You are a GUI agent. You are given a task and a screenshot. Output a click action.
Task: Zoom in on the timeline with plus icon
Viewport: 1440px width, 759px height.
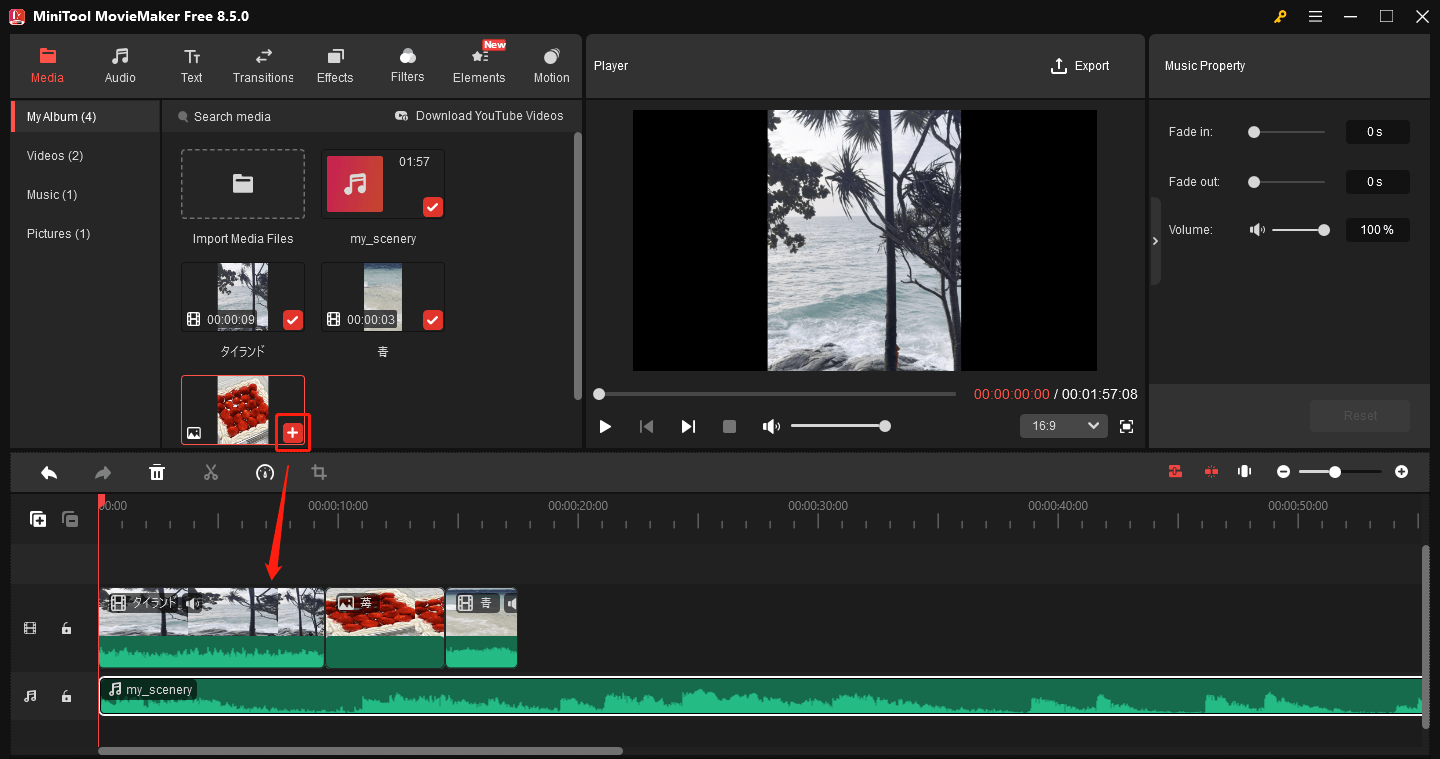coord(1401,471)
